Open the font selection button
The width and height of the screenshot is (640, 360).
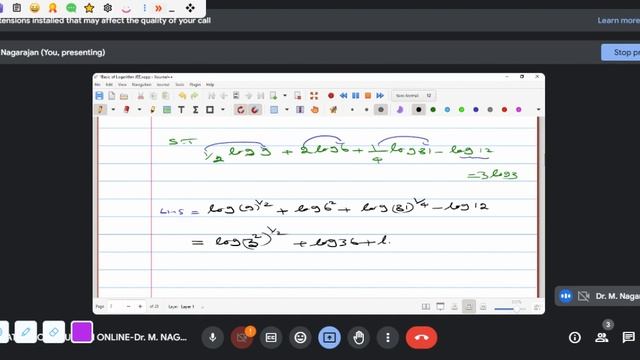[413, 96]
